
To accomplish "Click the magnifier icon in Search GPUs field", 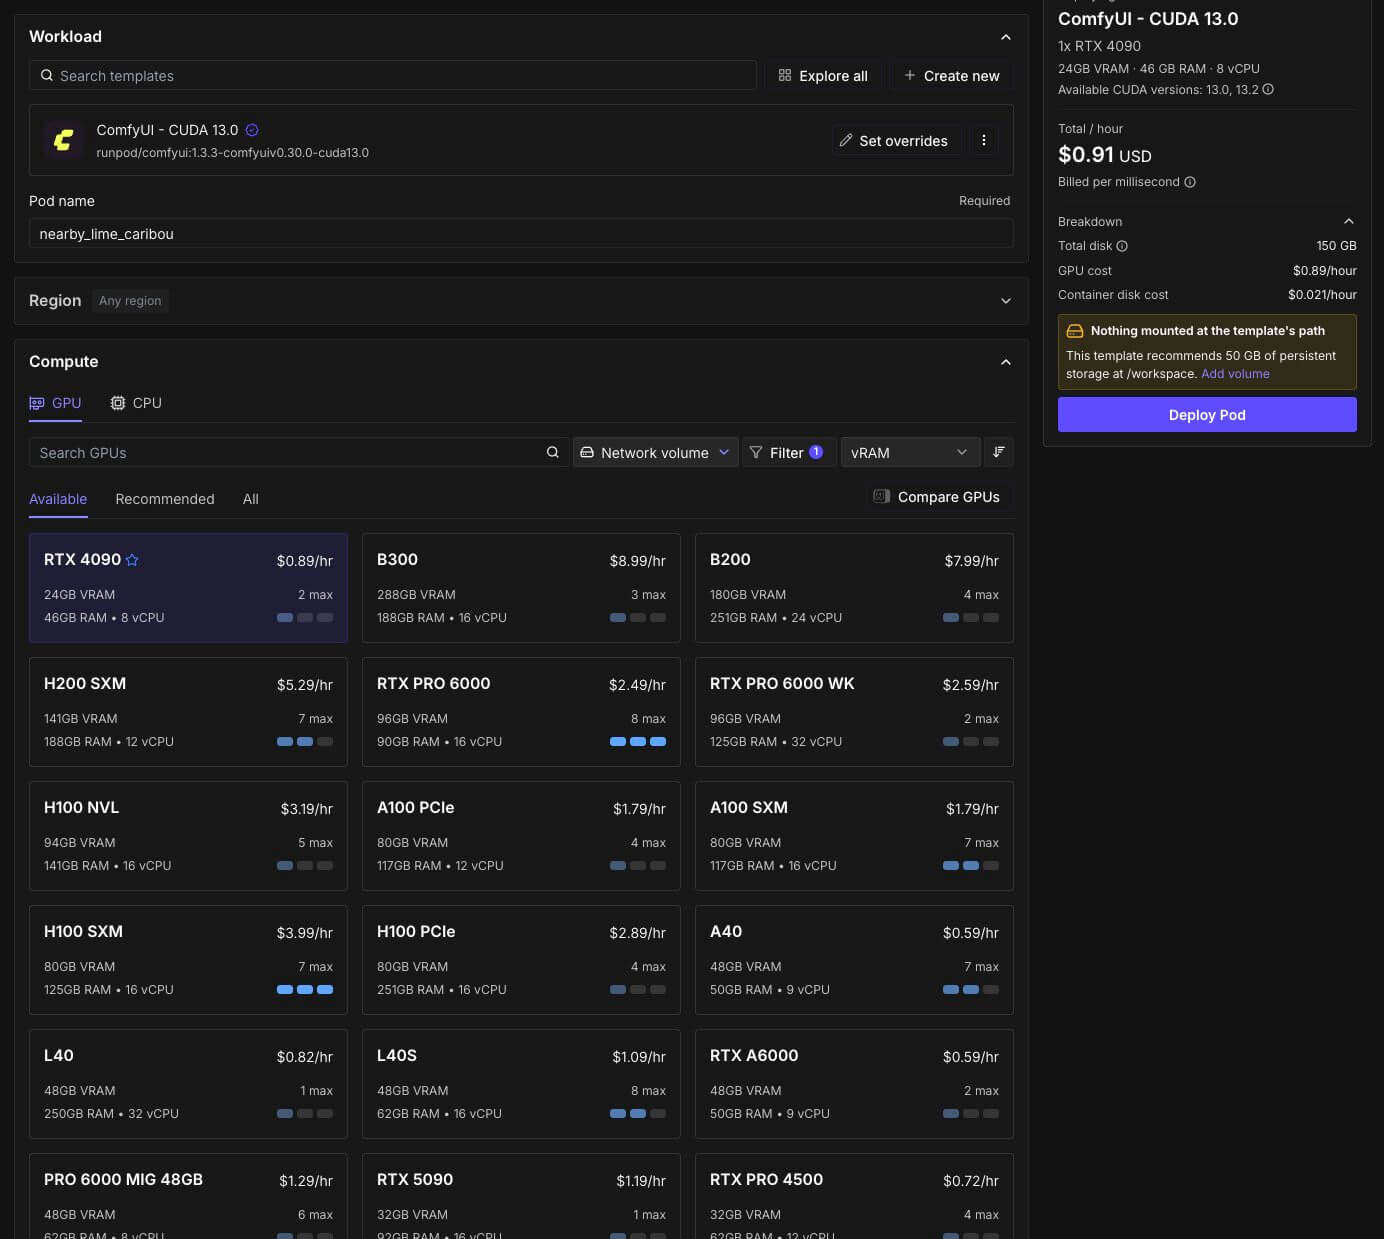I will coord(553,453).
